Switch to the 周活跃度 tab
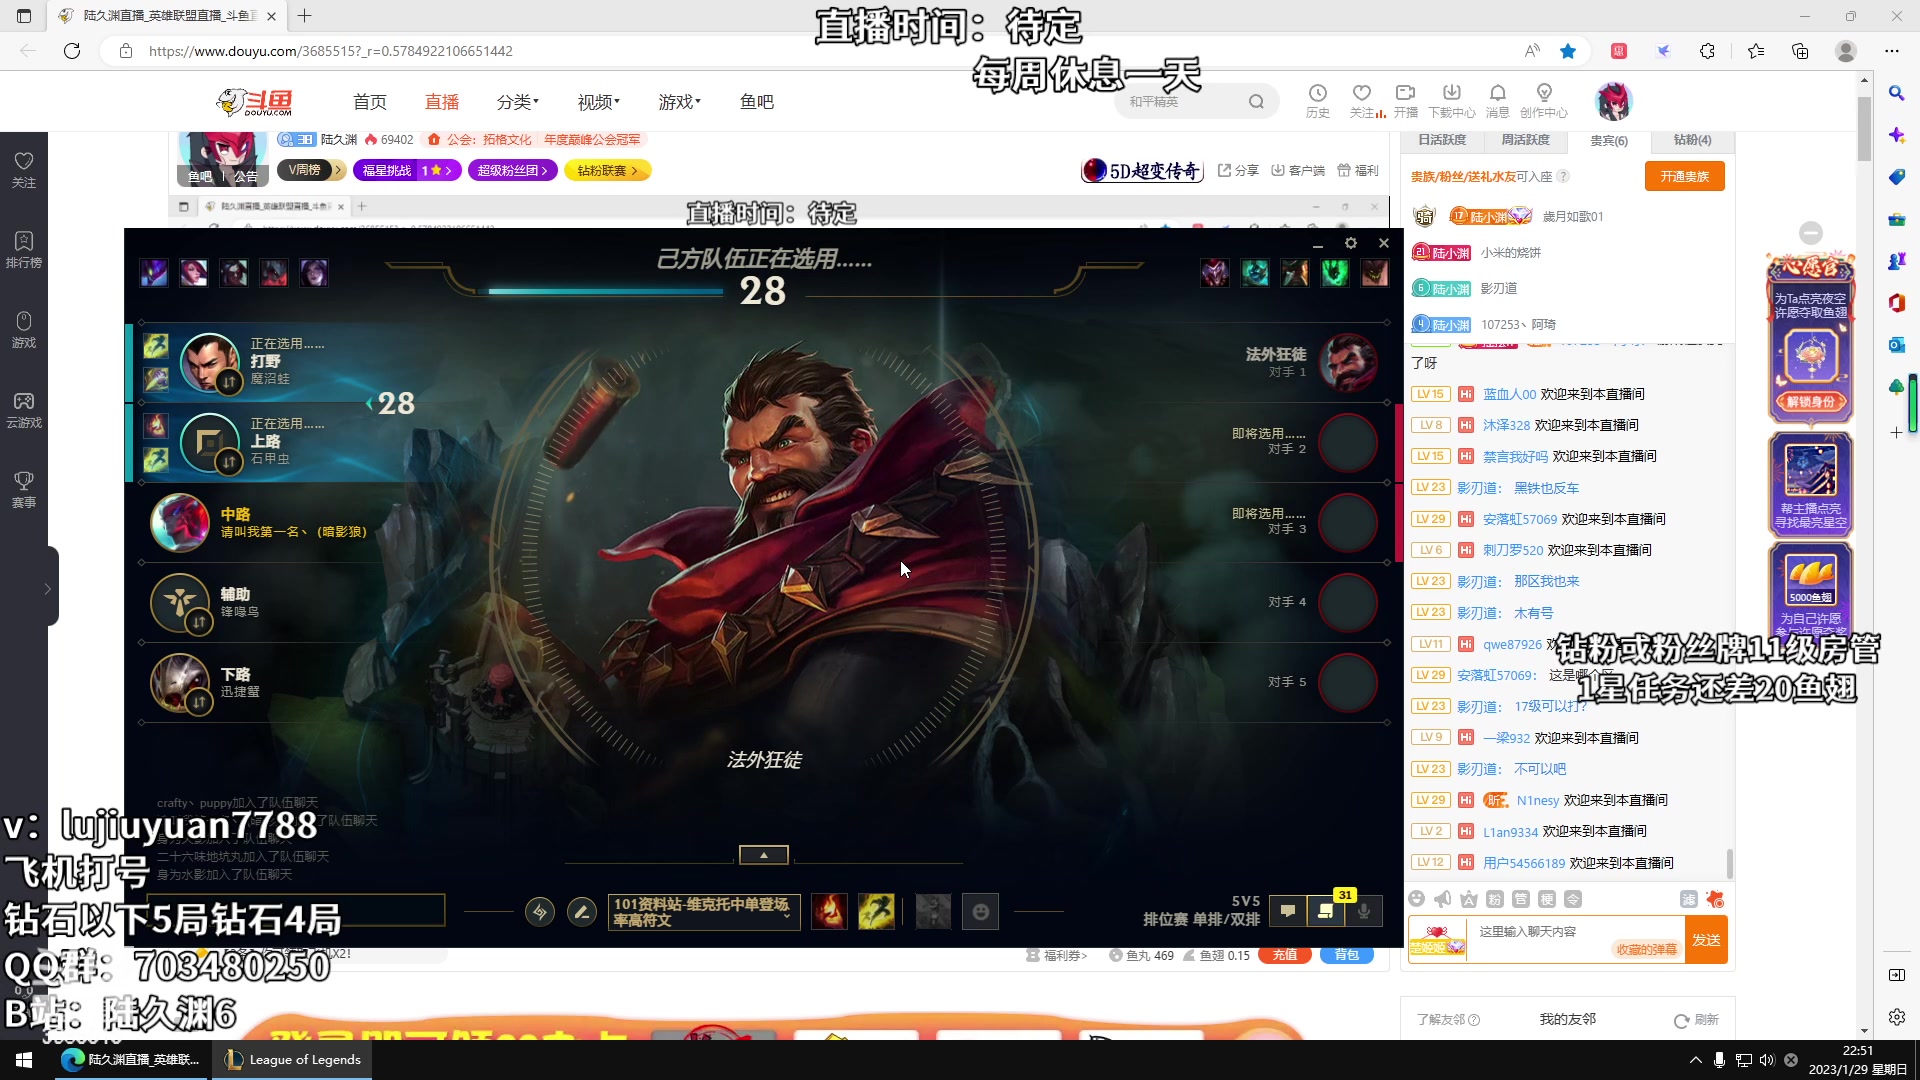This screenshot has width=1920, height=1080. point(1525,140)
